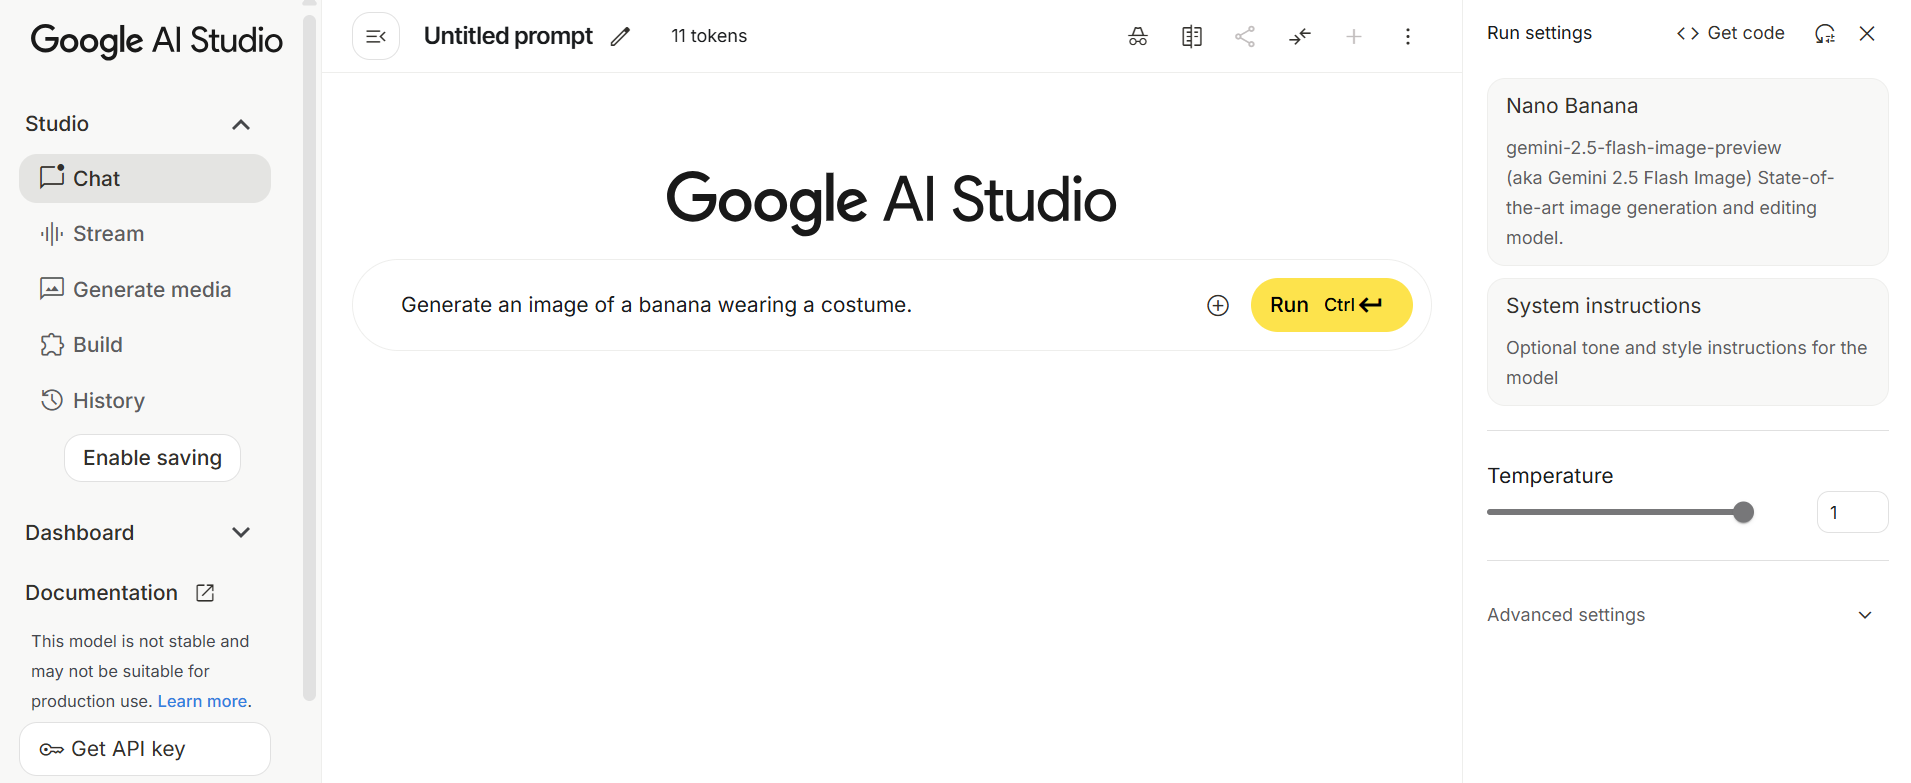Screen dimensions: 1911x783
Task: Click the left sidebar scrollbar
Action: click(309, 358)
